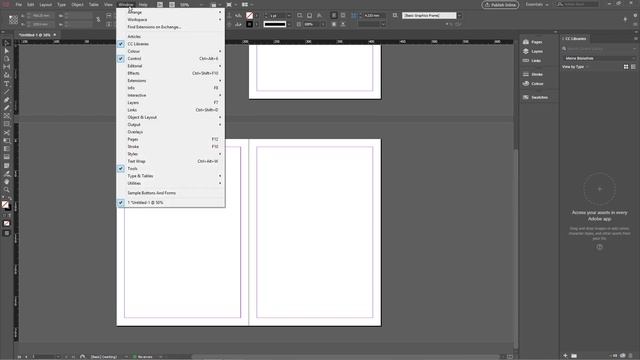Select the Type tool
640x360 pixels.
7,84
